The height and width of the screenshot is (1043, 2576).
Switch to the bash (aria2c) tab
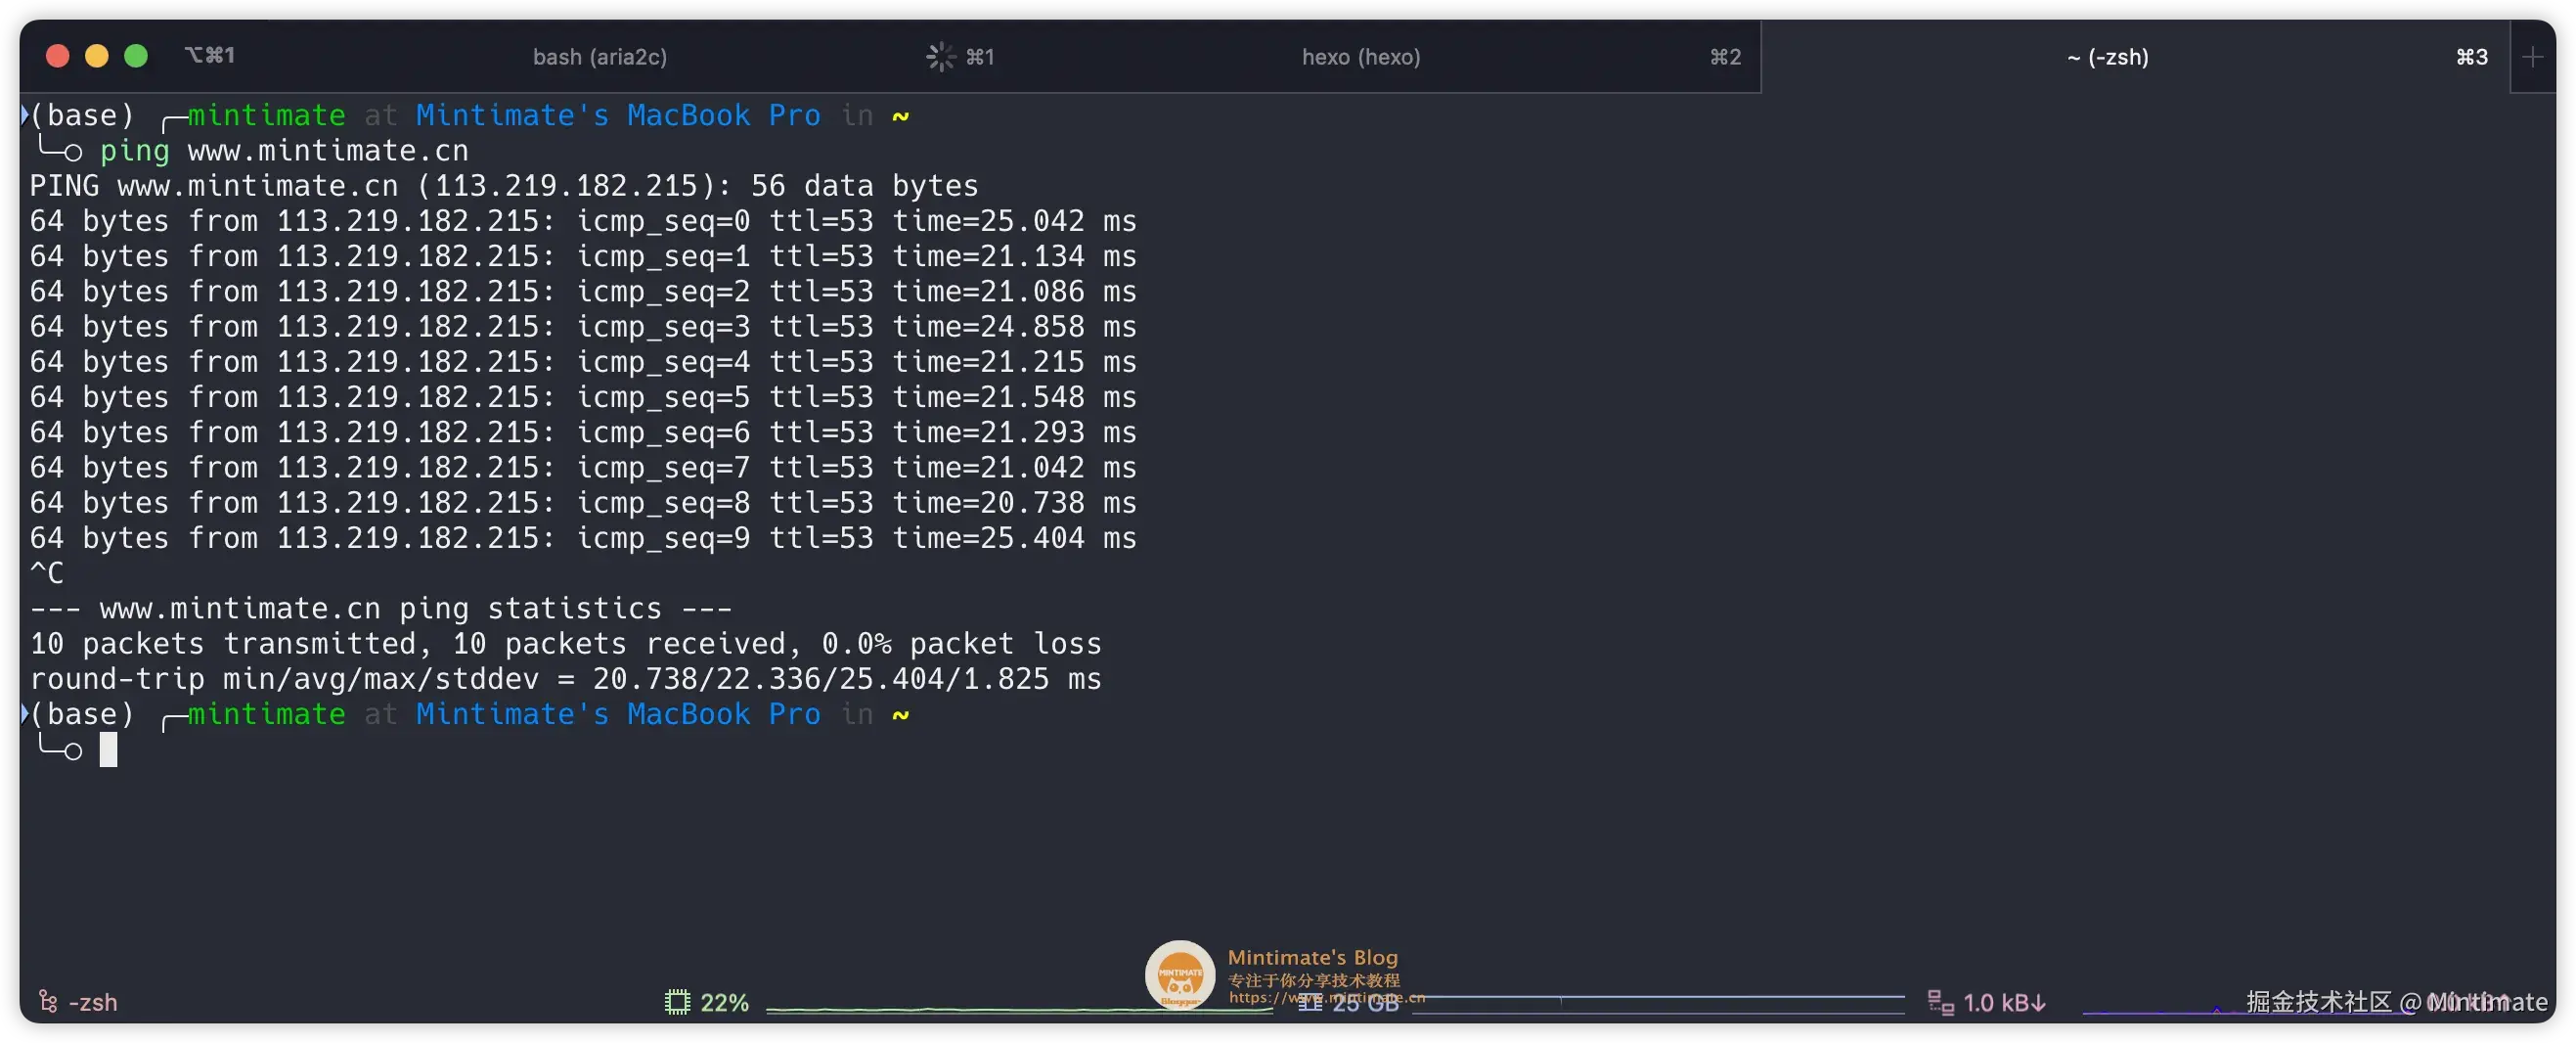point(599,57)
